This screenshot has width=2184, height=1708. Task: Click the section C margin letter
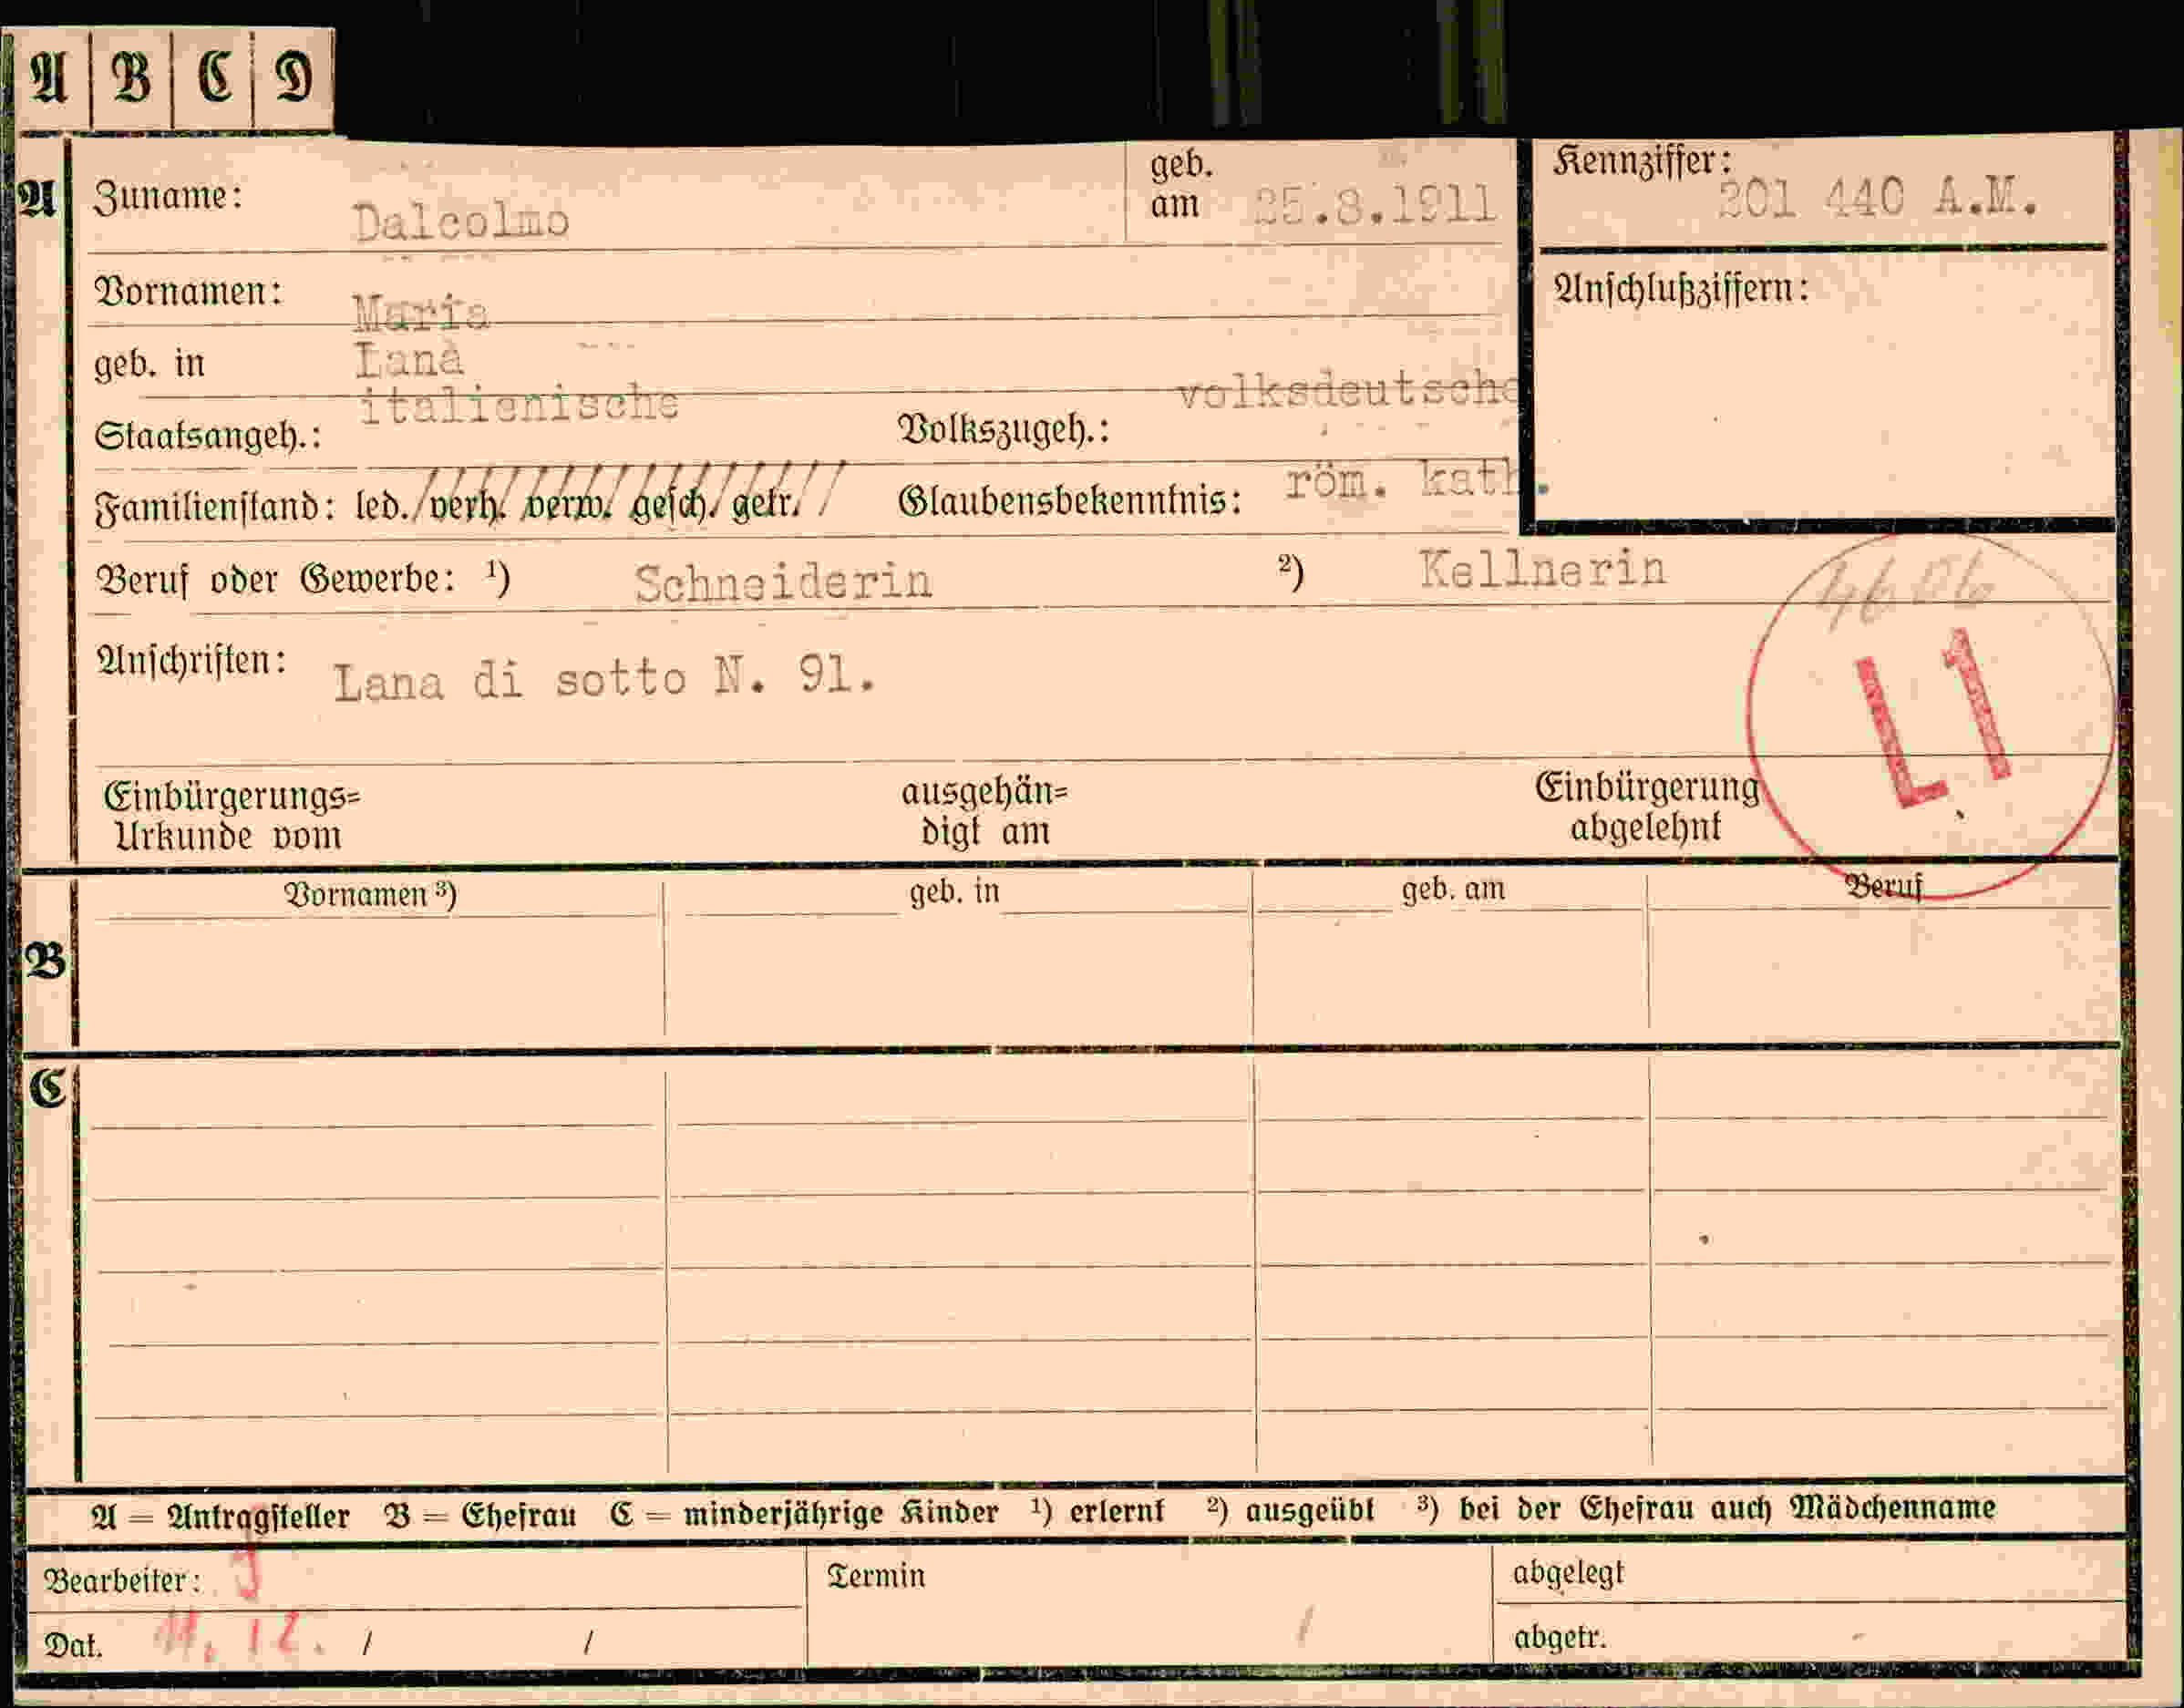47,1088
